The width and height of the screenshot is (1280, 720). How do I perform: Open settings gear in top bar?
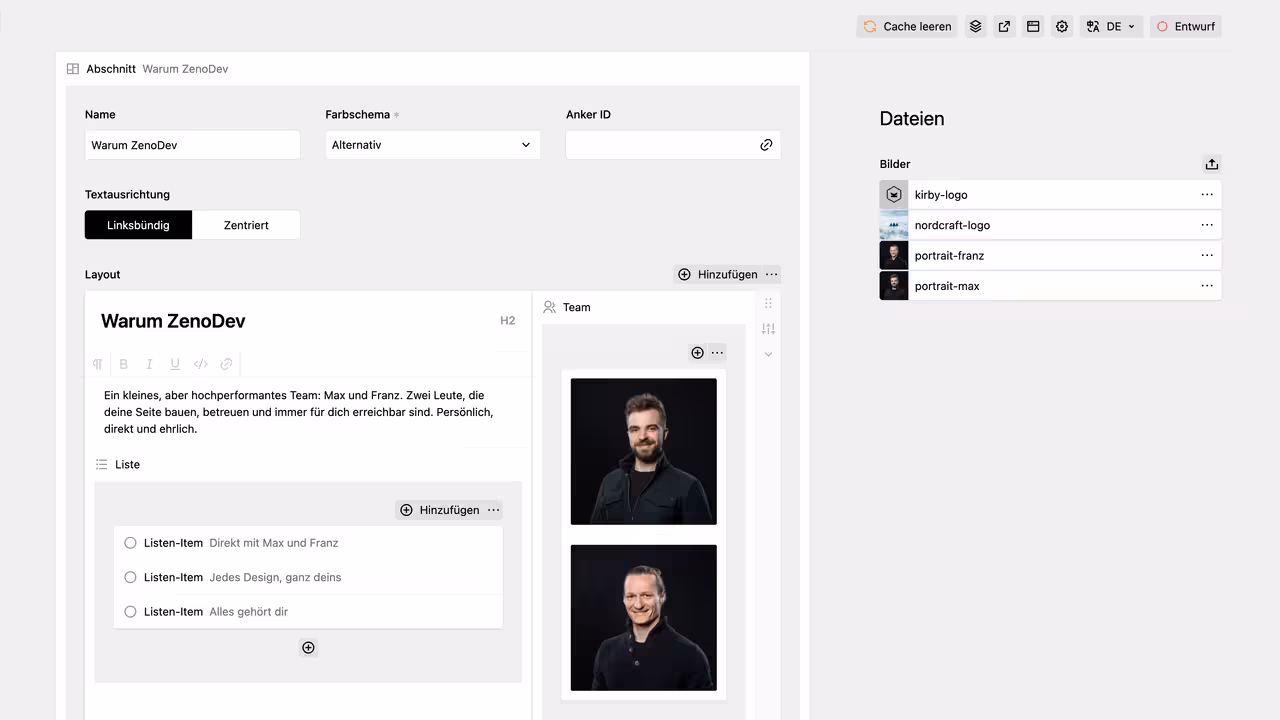coord(1062,27)
